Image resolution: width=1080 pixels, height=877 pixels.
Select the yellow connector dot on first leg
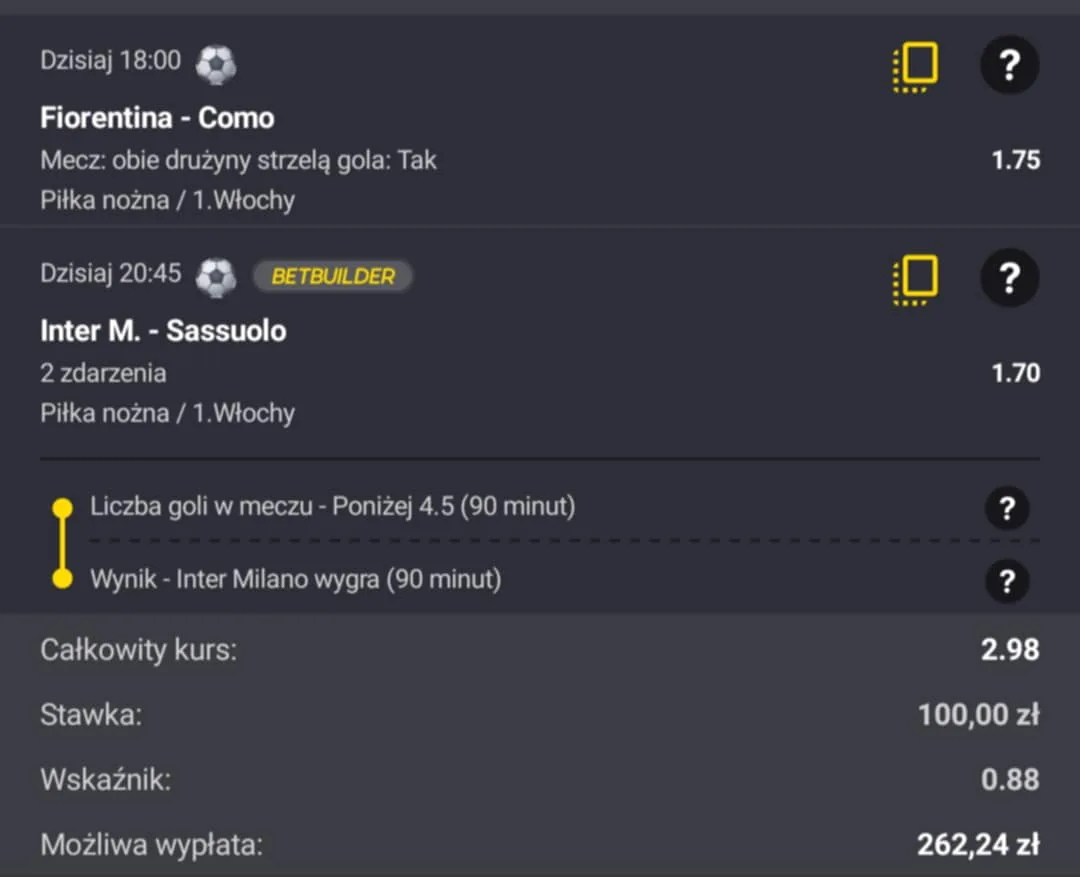coord(62,508)
